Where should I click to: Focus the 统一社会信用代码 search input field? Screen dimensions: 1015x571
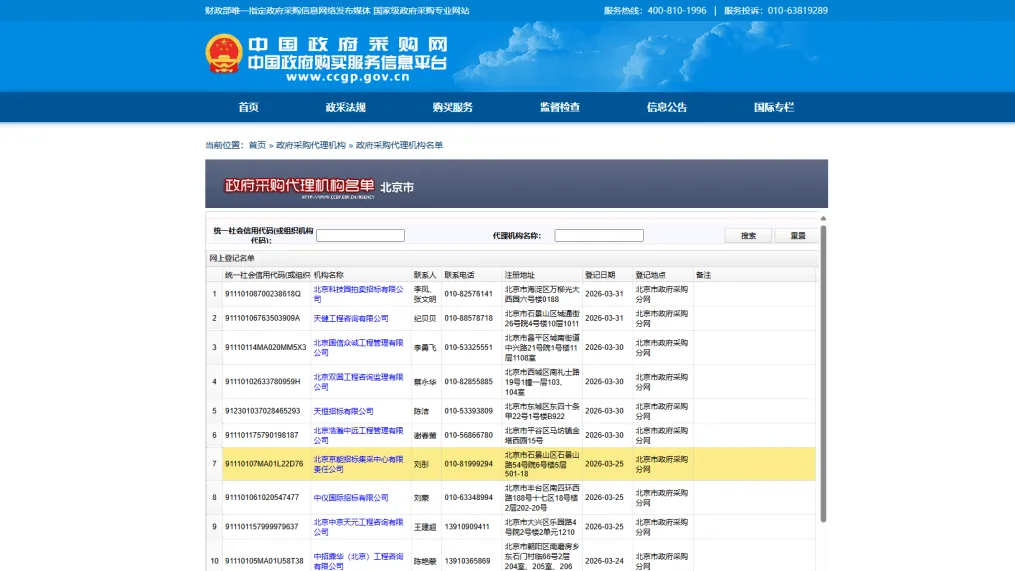click(x=360, y=236)
